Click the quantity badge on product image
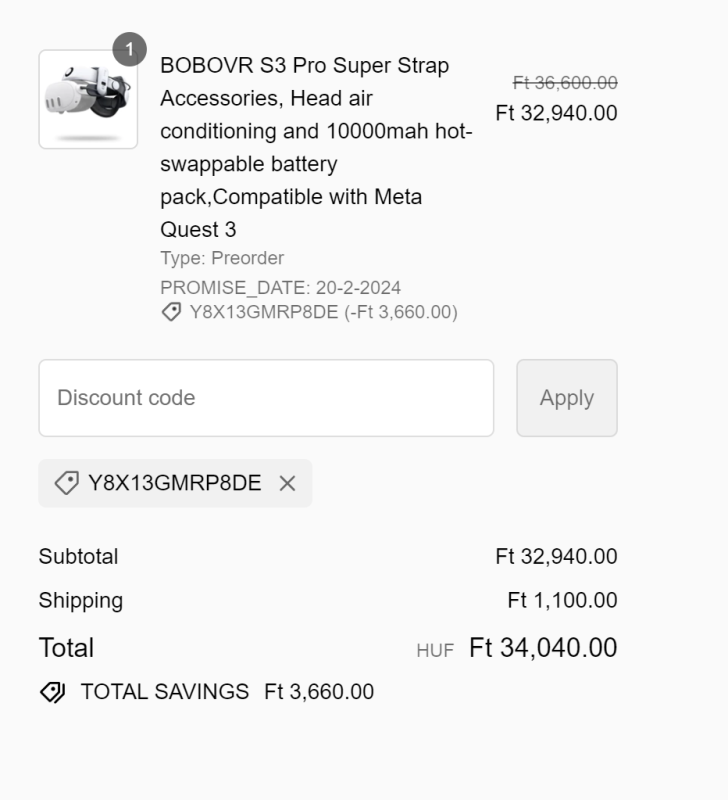The width and height of the screenshot is (728, 800). click(x=129, y=49)
